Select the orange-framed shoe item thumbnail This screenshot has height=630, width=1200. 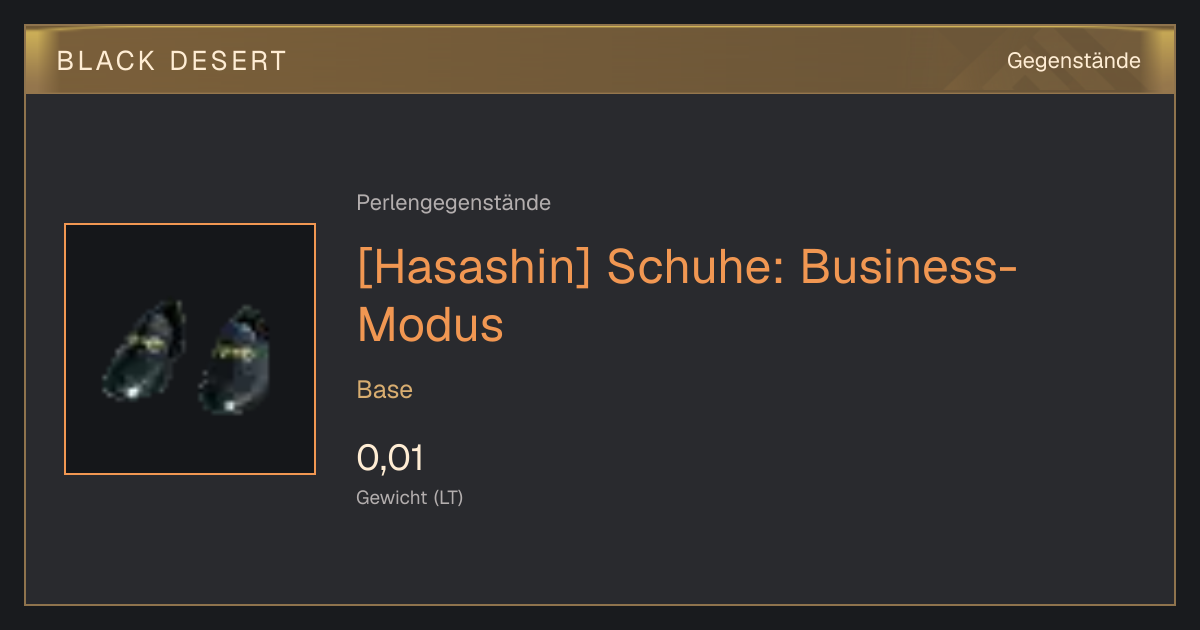click(x=190, y=349)
